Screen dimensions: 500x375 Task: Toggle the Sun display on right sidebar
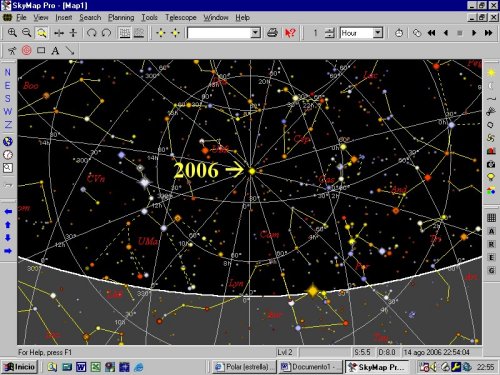pos(491,73)
